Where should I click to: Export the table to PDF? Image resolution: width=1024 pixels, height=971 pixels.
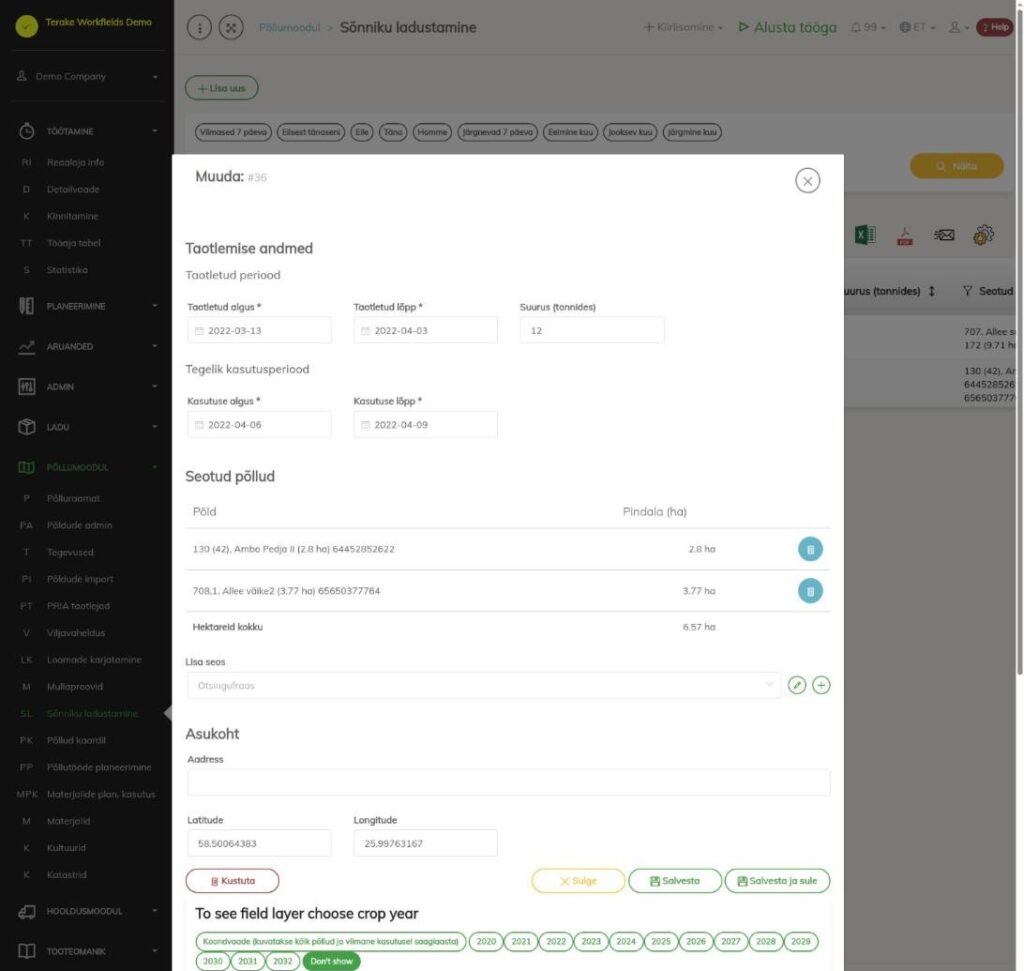(x=904, y=235)
